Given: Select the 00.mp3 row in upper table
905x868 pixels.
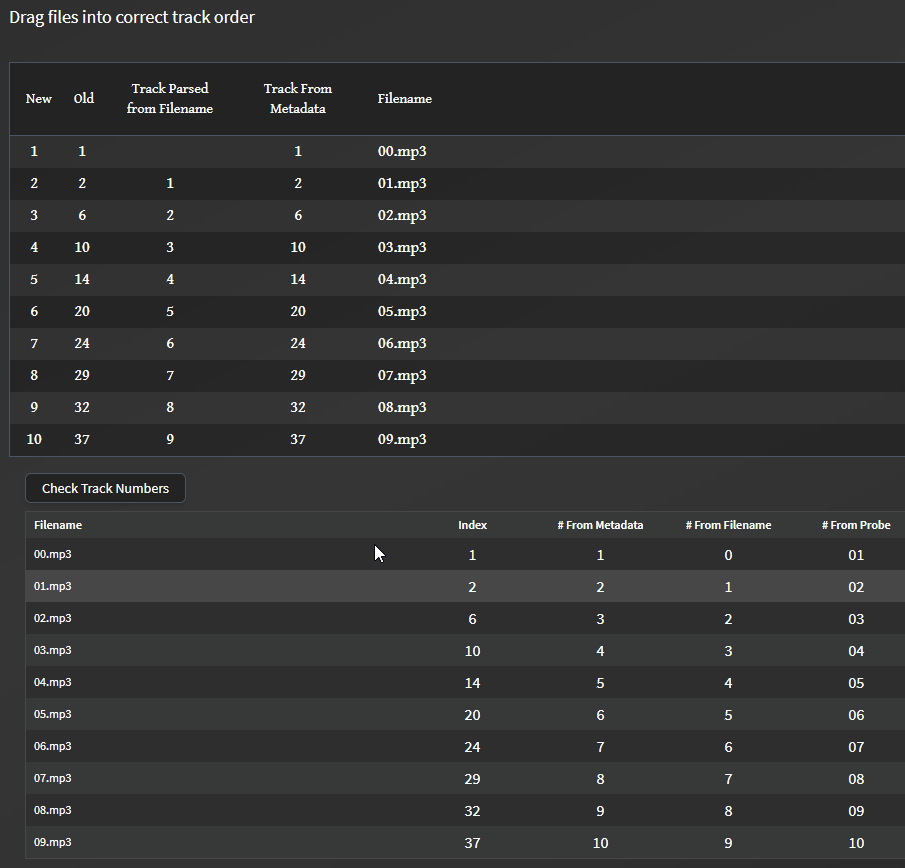Looking at the screenshot, I should [457, 152].
